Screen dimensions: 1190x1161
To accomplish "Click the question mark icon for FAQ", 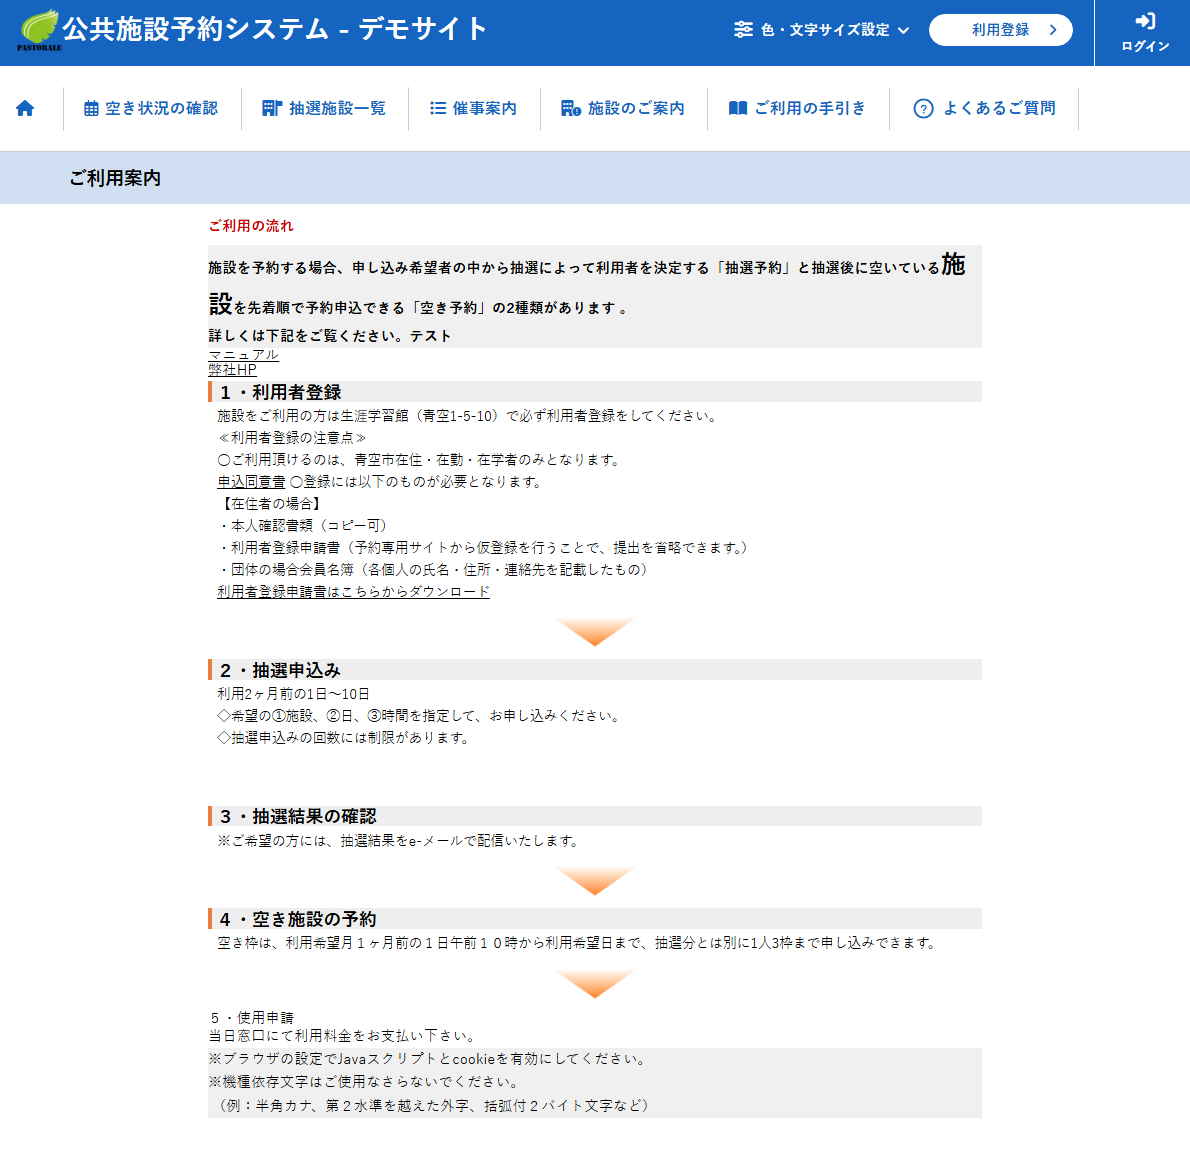I will click(923, 108).
